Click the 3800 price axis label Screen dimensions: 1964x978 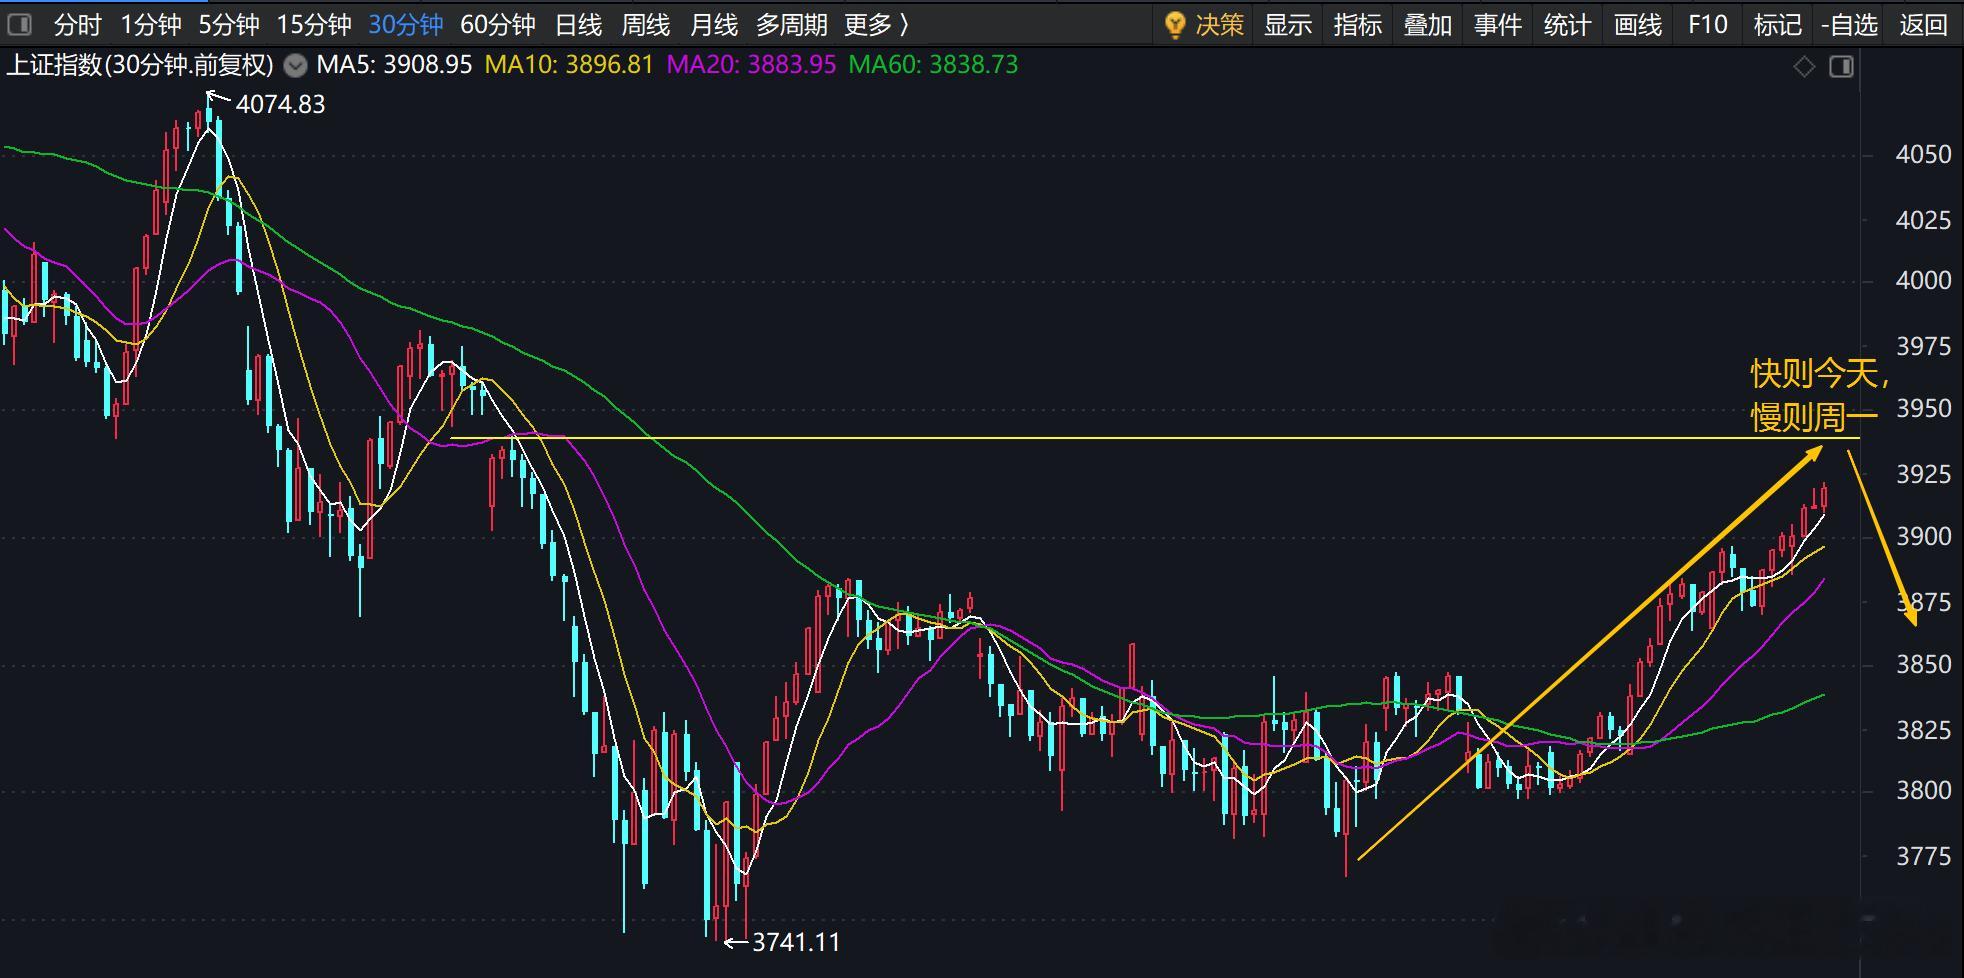(1923, 791)
